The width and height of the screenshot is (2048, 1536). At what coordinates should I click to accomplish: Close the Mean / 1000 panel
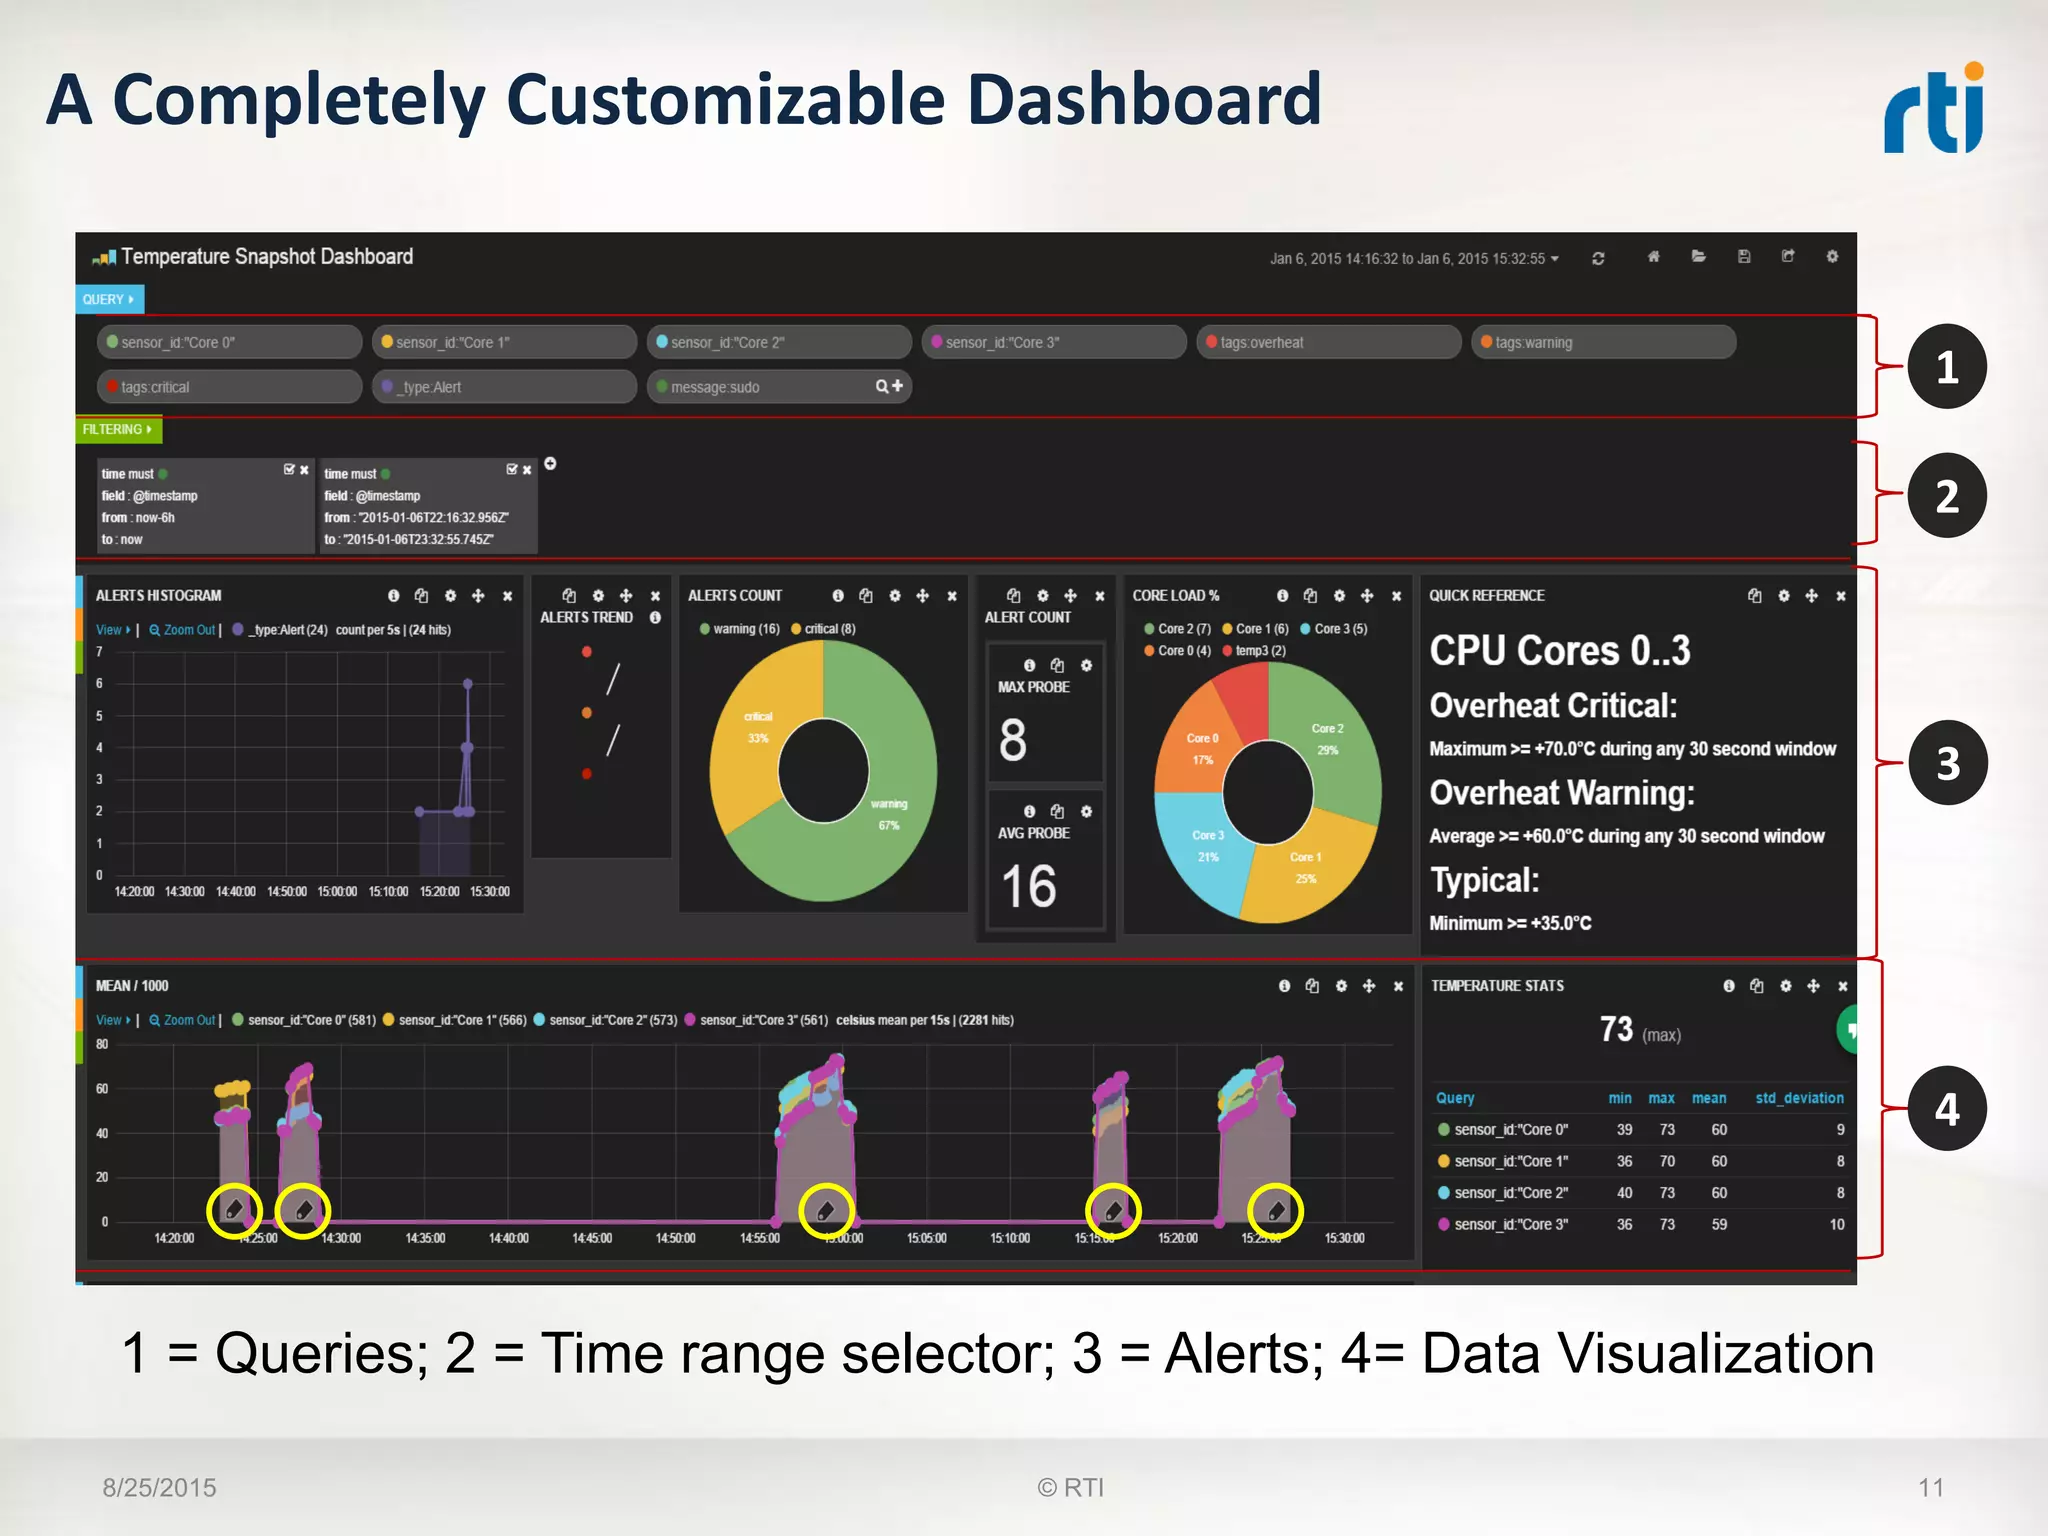tap(1398, 986)
